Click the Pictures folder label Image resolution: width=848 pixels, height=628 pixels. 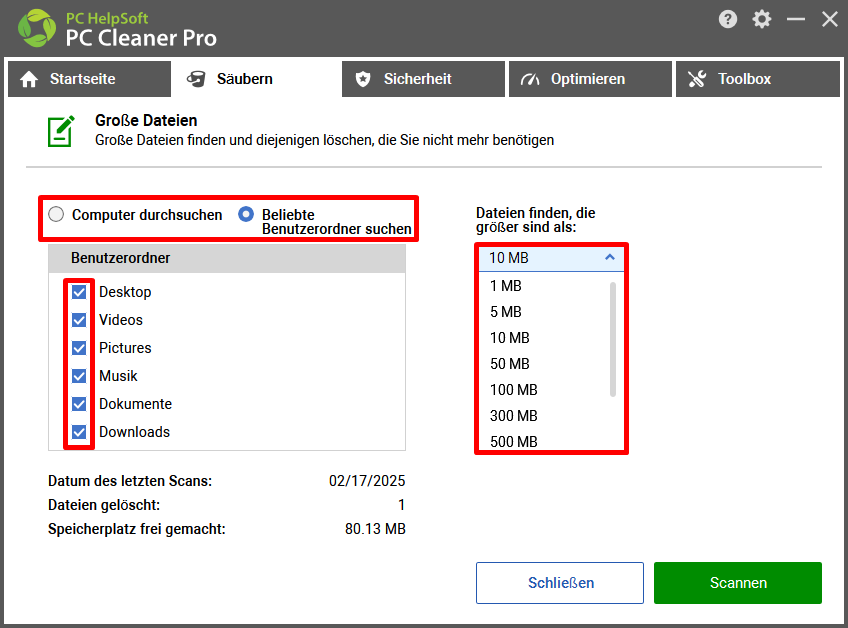(x=125, y=348)
